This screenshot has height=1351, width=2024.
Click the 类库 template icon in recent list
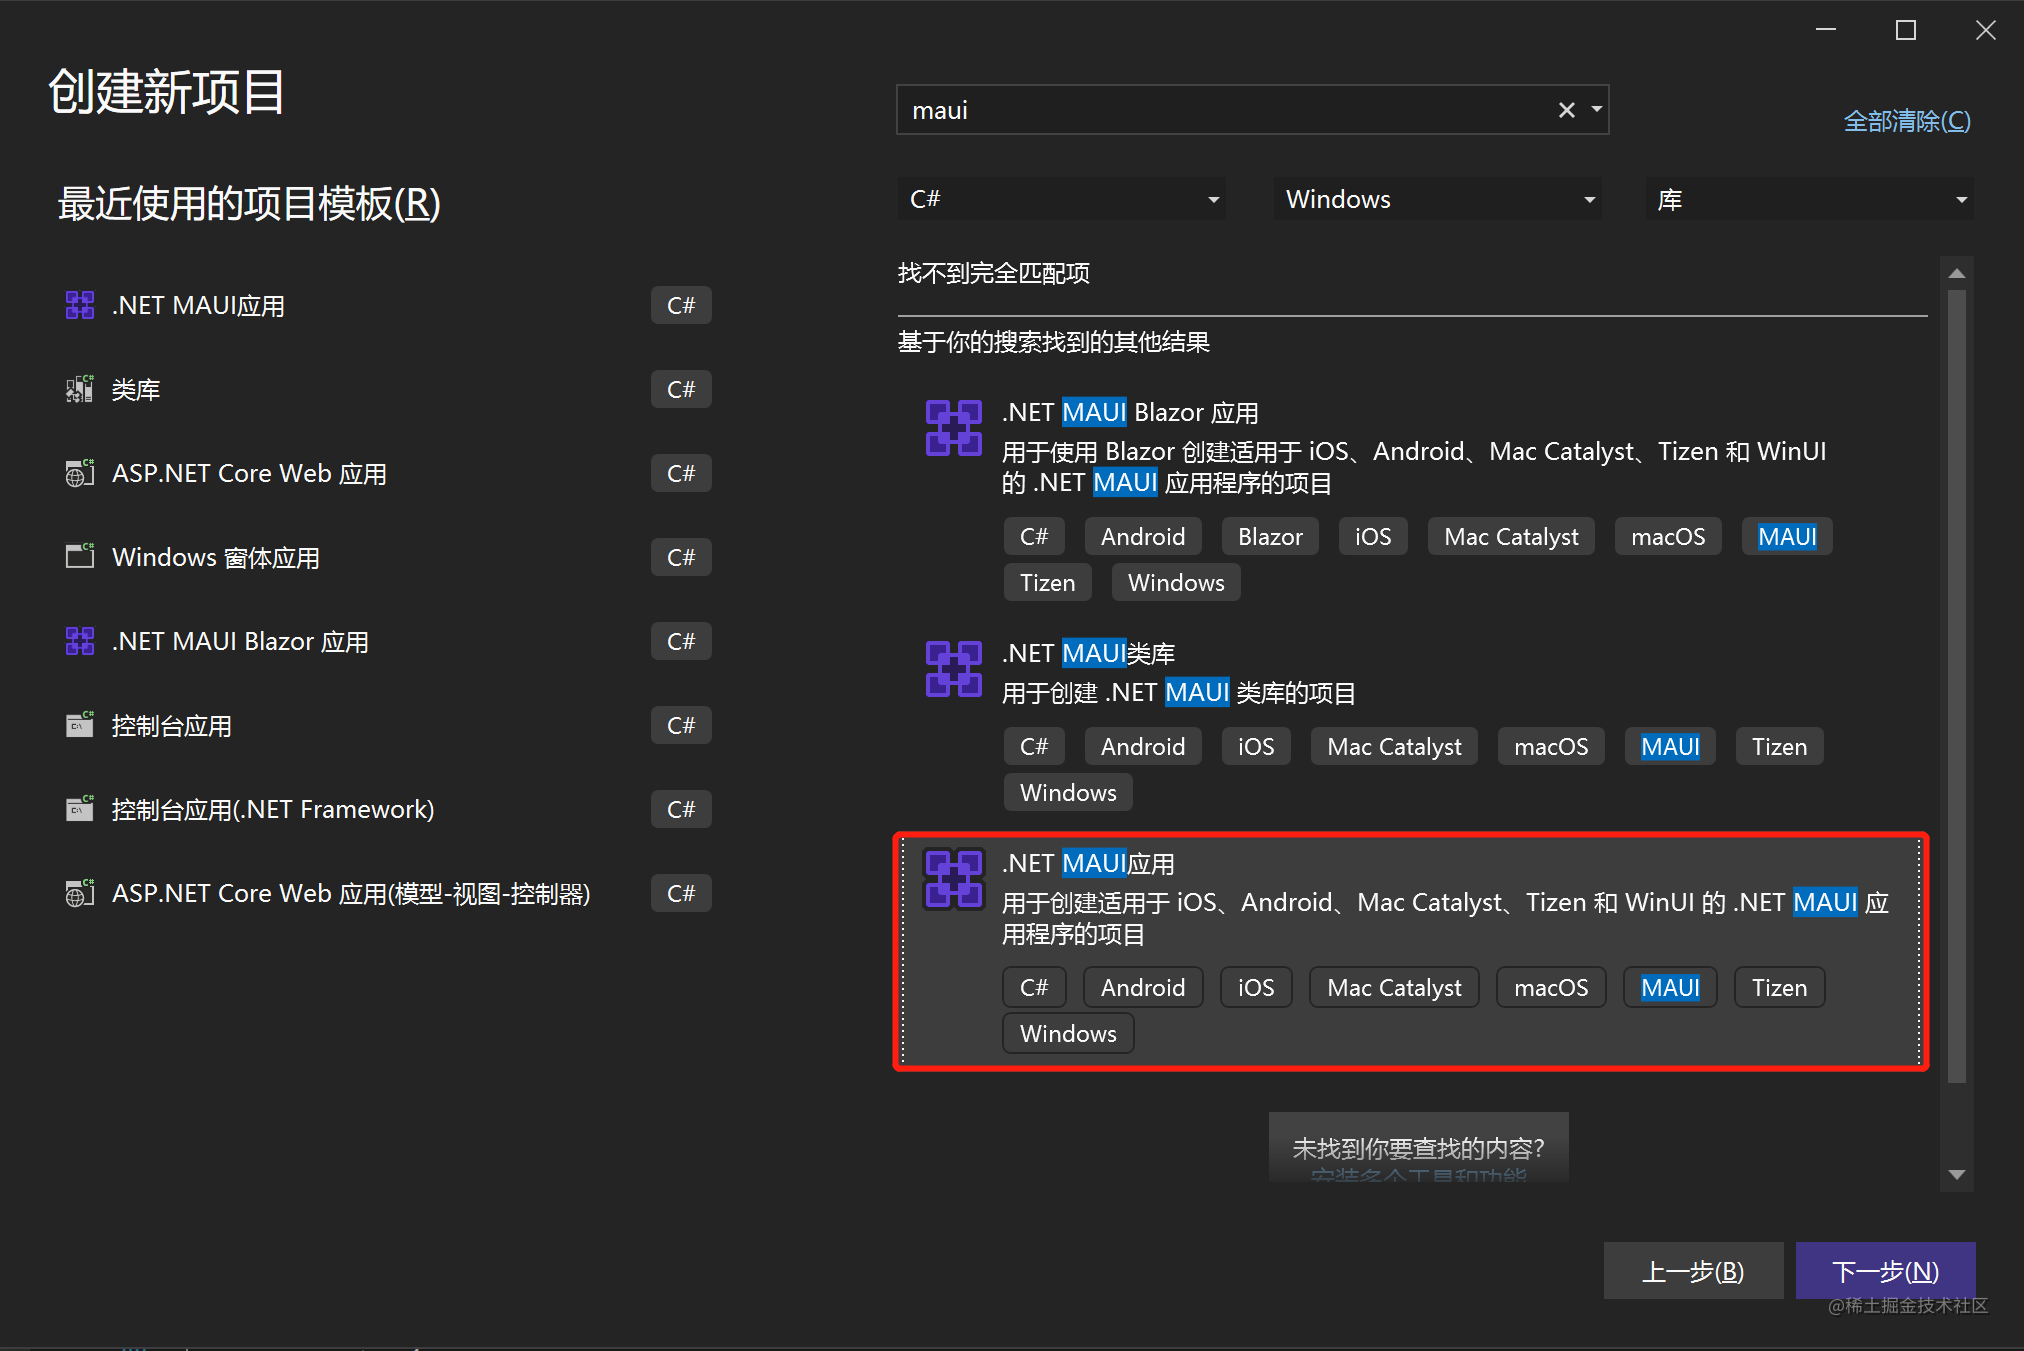coord(80,389)
